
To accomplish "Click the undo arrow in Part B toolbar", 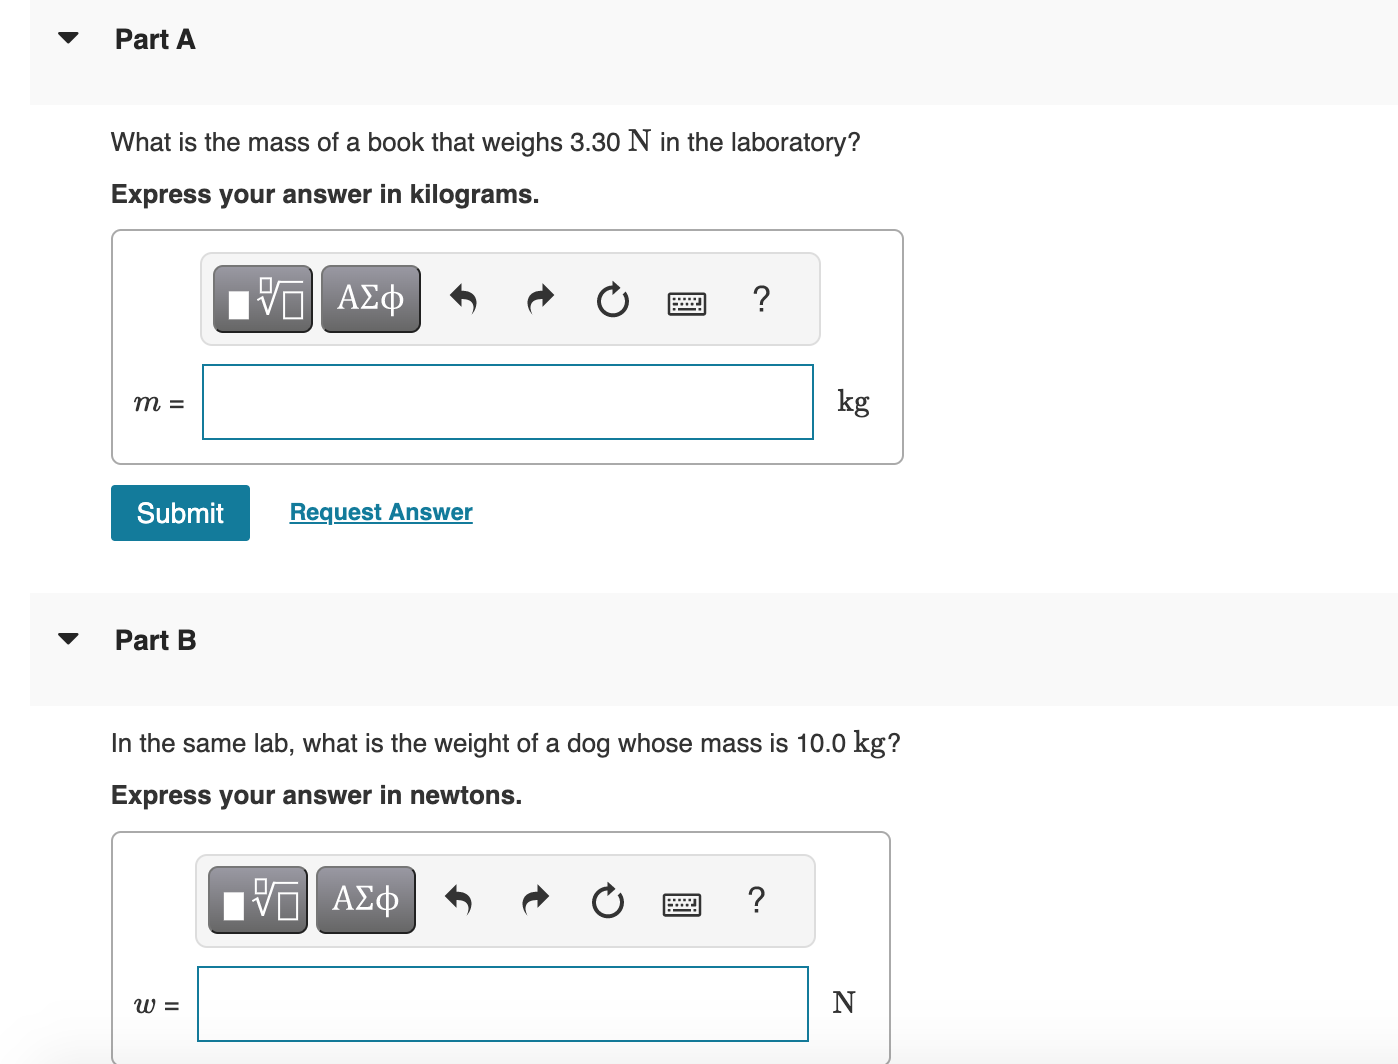I will [x=458, y=900].
